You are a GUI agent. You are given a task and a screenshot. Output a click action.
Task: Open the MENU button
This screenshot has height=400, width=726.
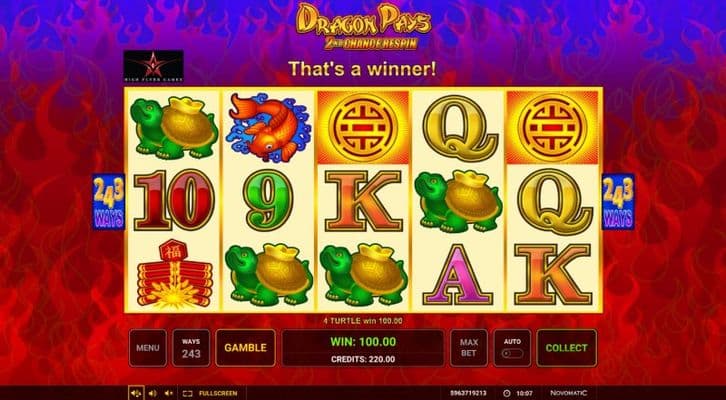click(x=148, y=348)
